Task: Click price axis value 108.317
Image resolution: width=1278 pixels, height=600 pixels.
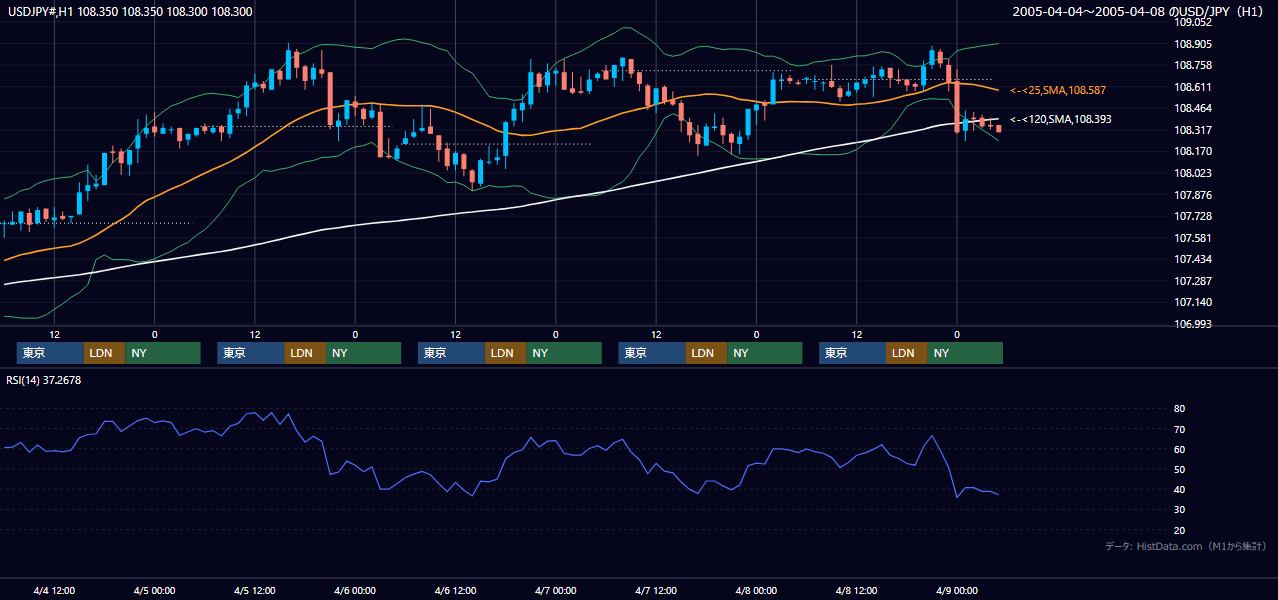Action: (1194, 130)
